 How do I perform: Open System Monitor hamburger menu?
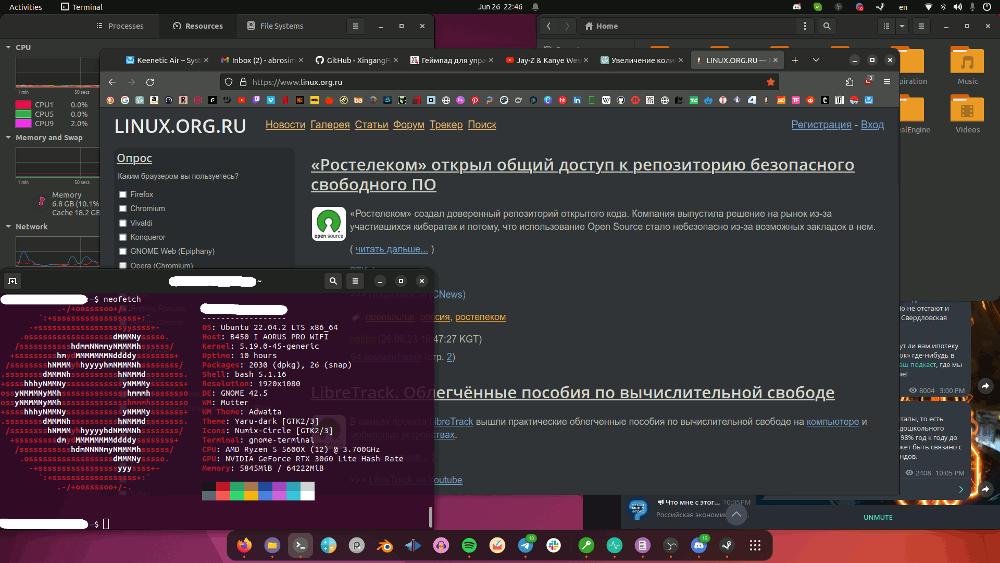click(355, 26)
